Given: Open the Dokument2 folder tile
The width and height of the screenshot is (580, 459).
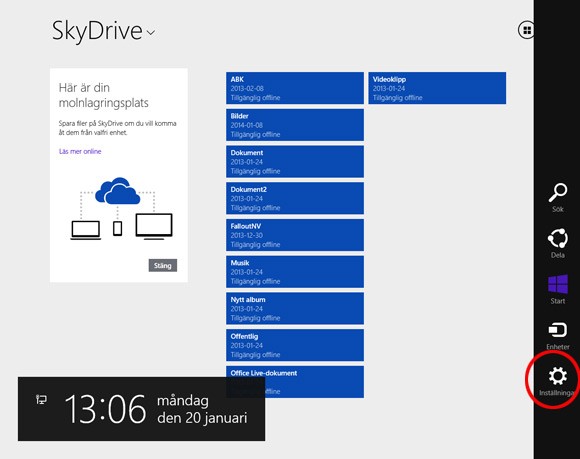Looking at the screenshot, I should click(x=295, y=198).
